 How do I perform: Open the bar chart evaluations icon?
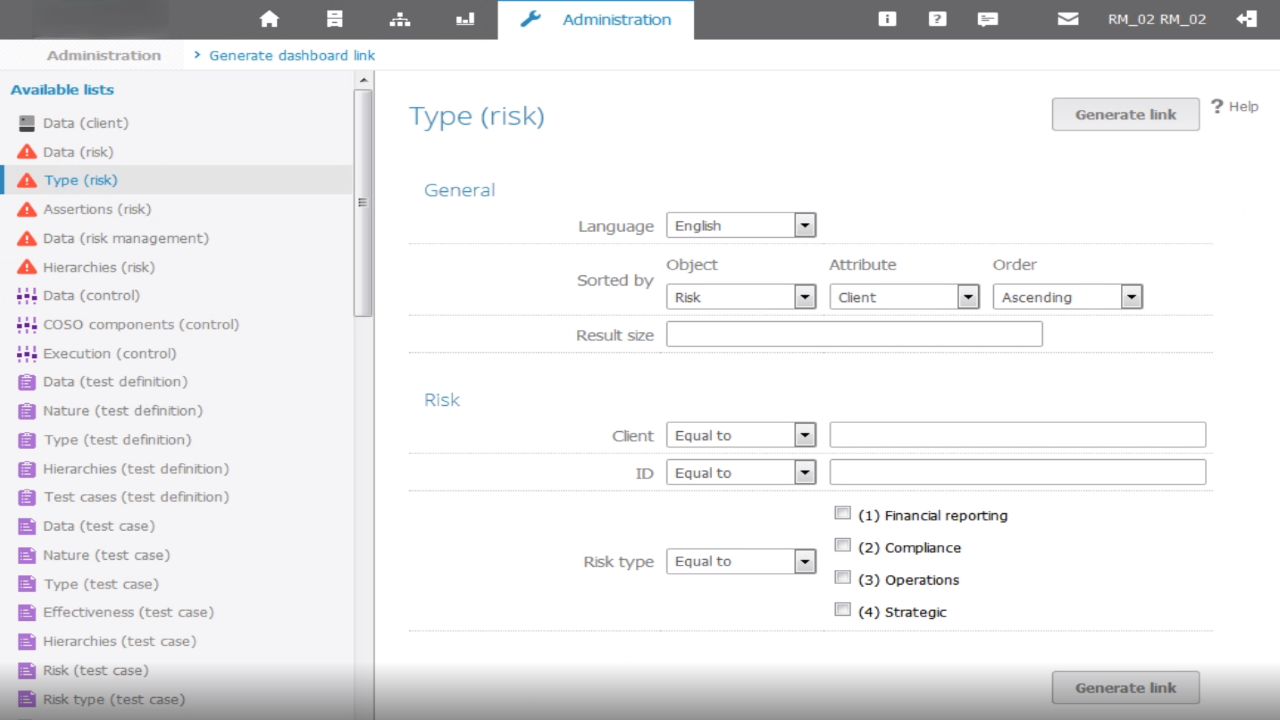click(x=465, y=19)
